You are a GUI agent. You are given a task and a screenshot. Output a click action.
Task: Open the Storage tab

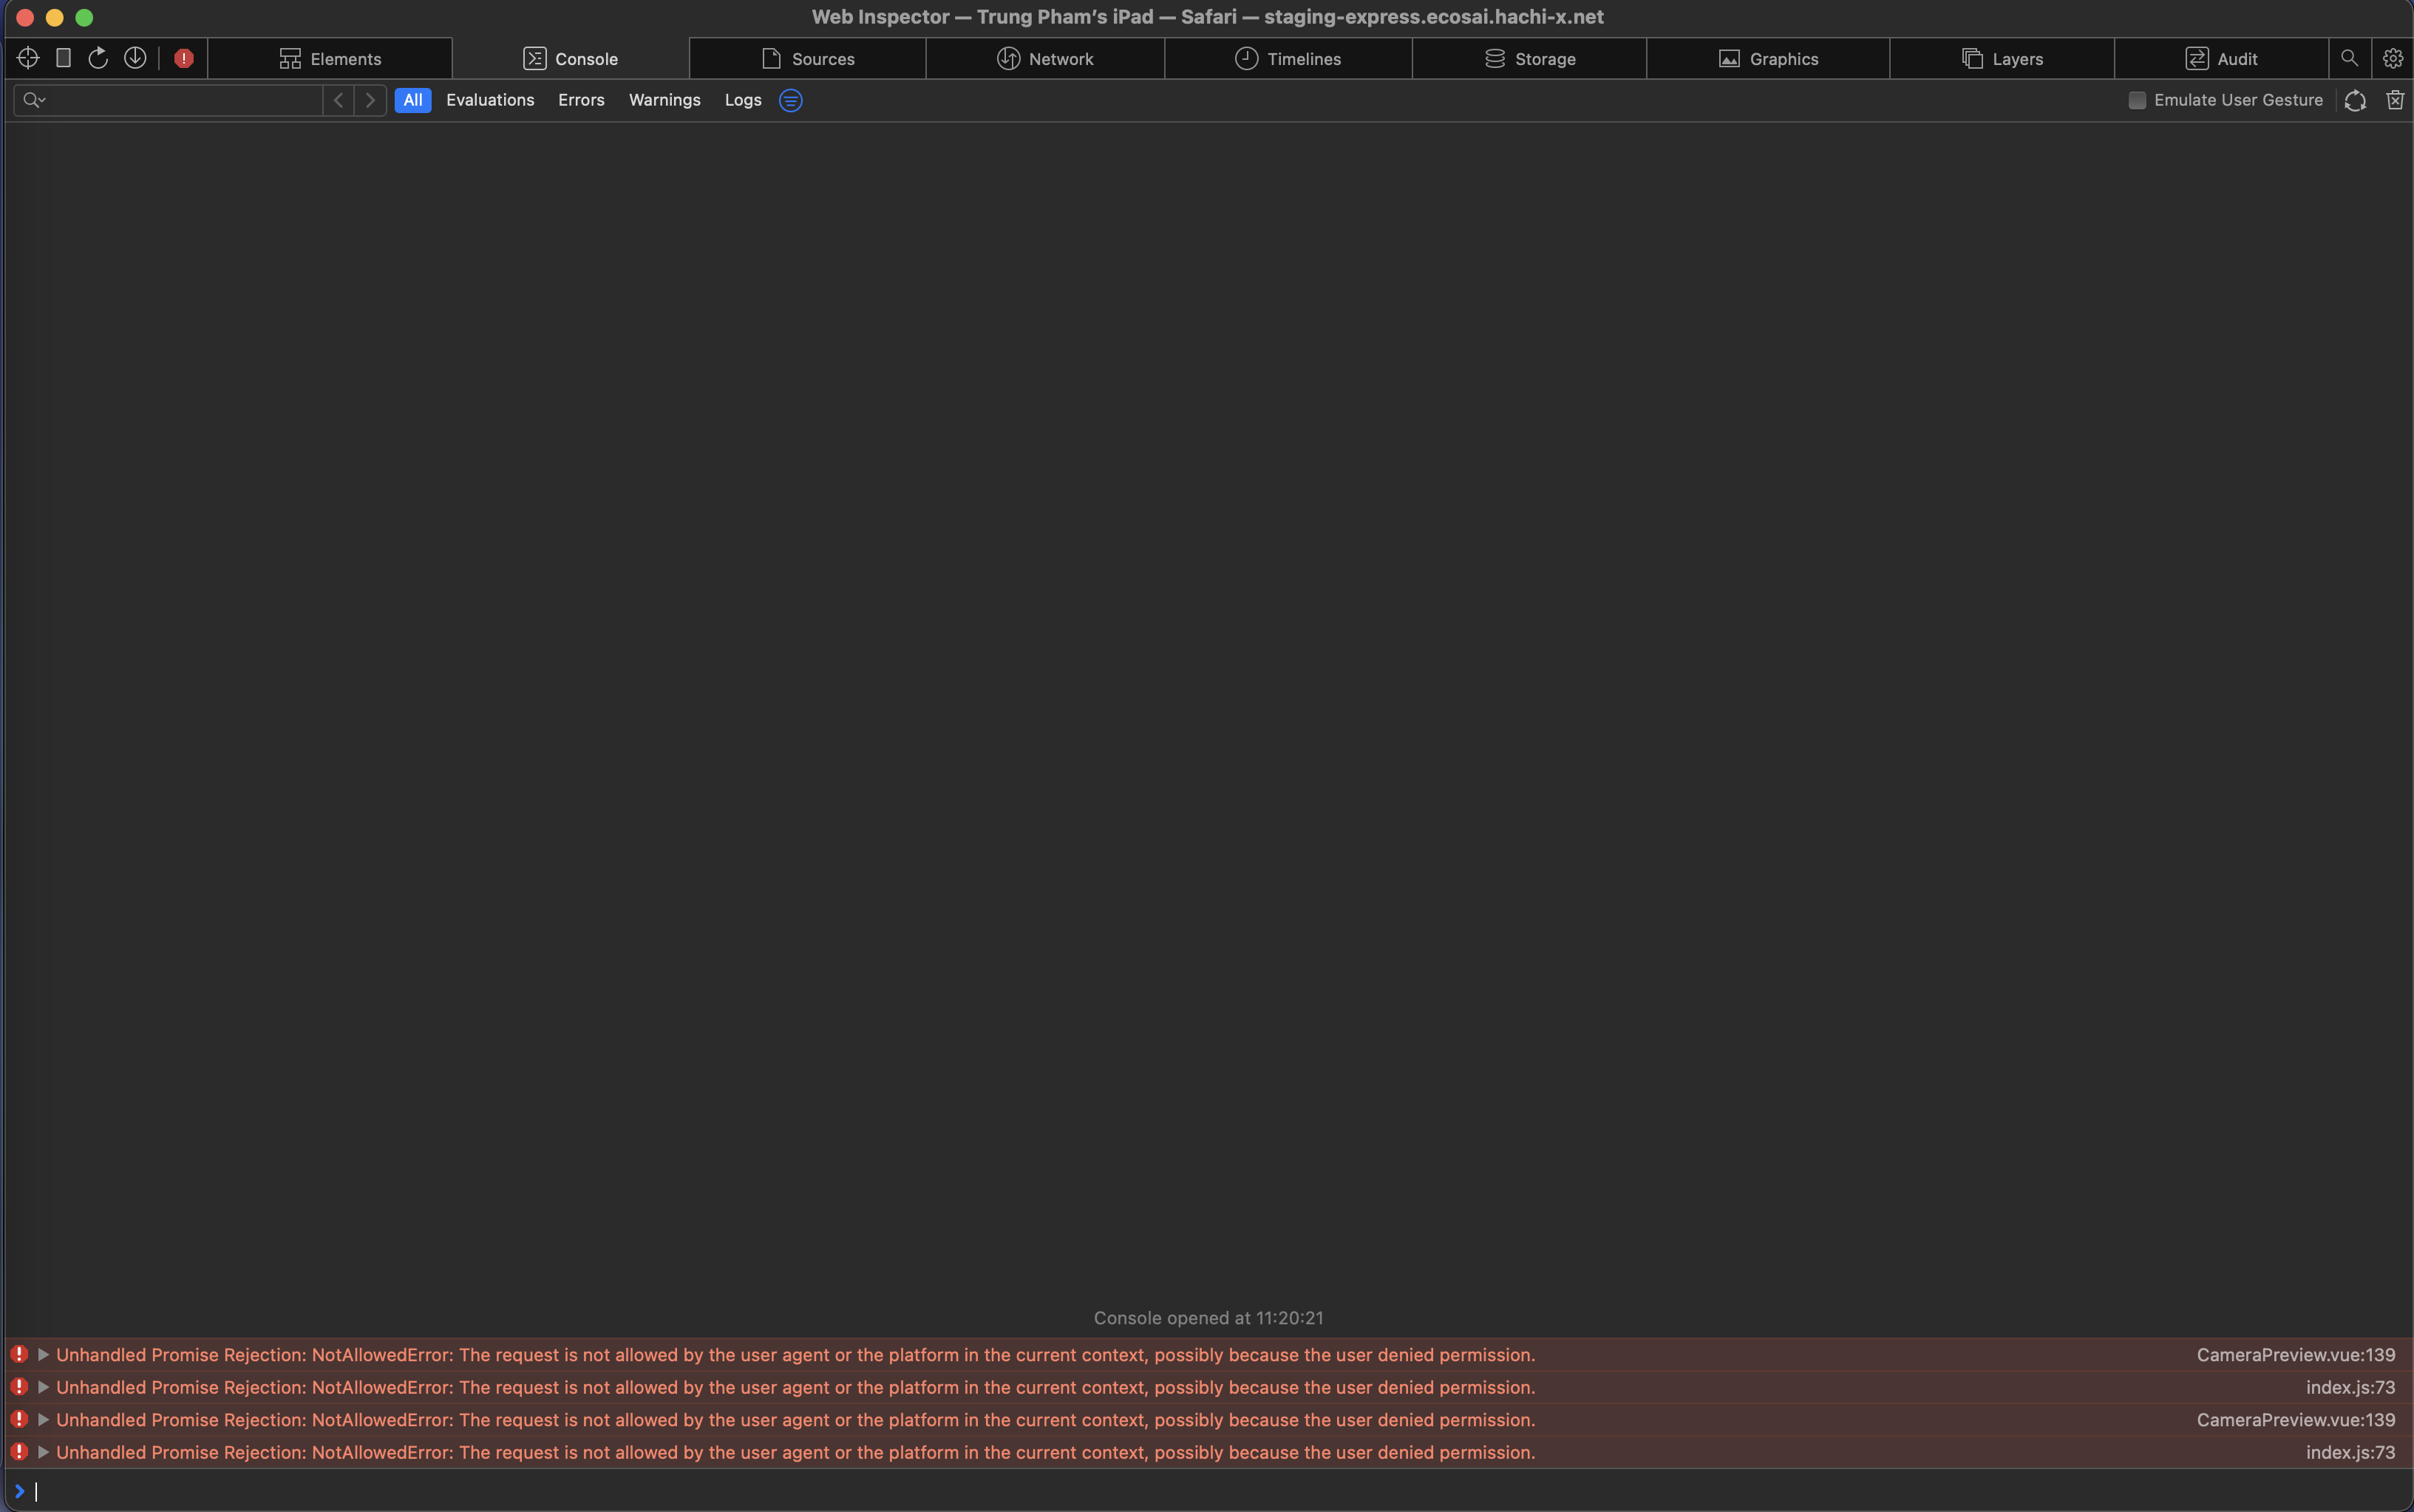pyautogui.click(x=1531, y=58)
